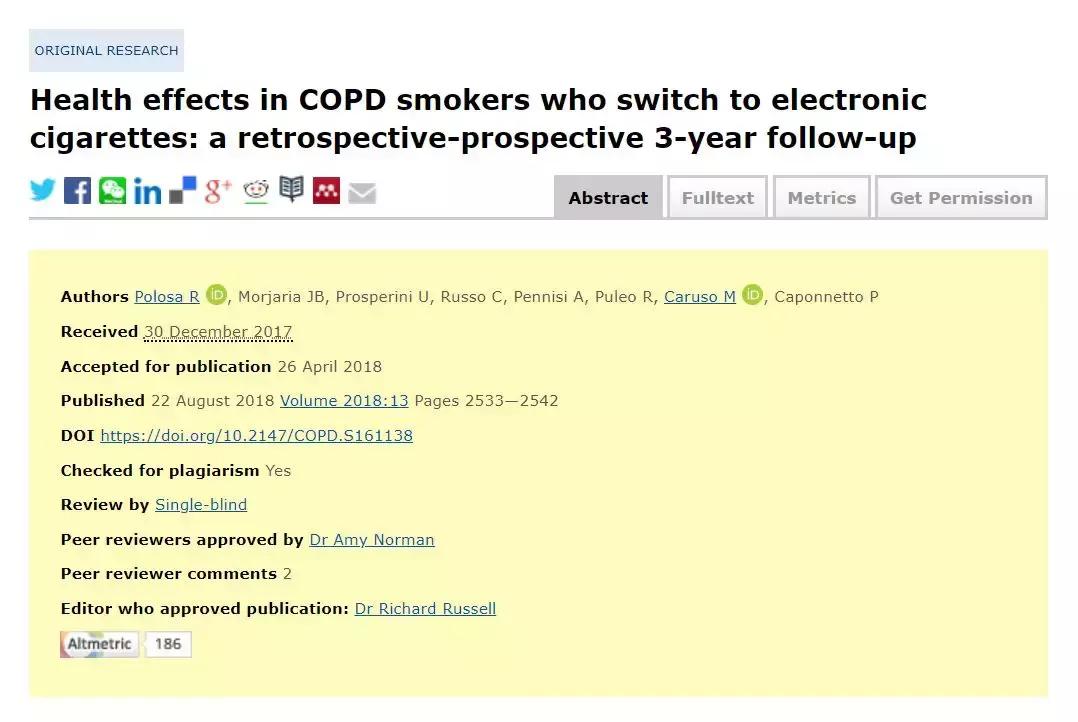Image resolution: width=1078 pixels, height=722 pixels.
Task: Share the article on Facebook
Action: [x=77, y=190]
